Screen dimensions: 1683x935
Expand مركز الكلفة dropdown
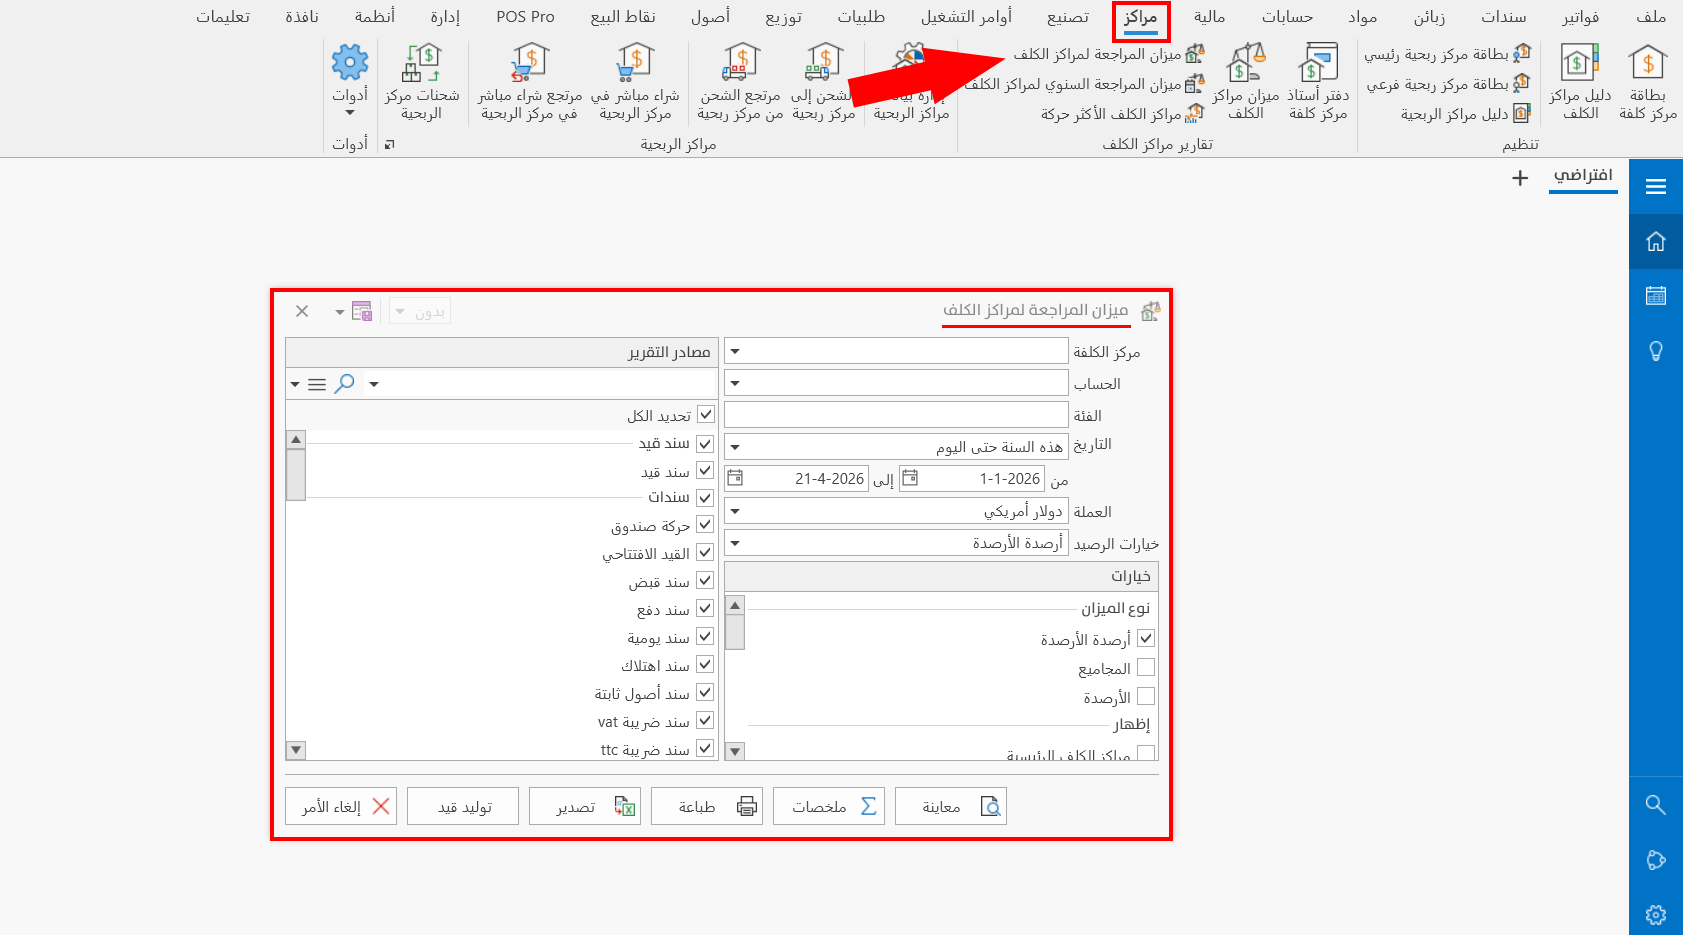pos(735,352)
